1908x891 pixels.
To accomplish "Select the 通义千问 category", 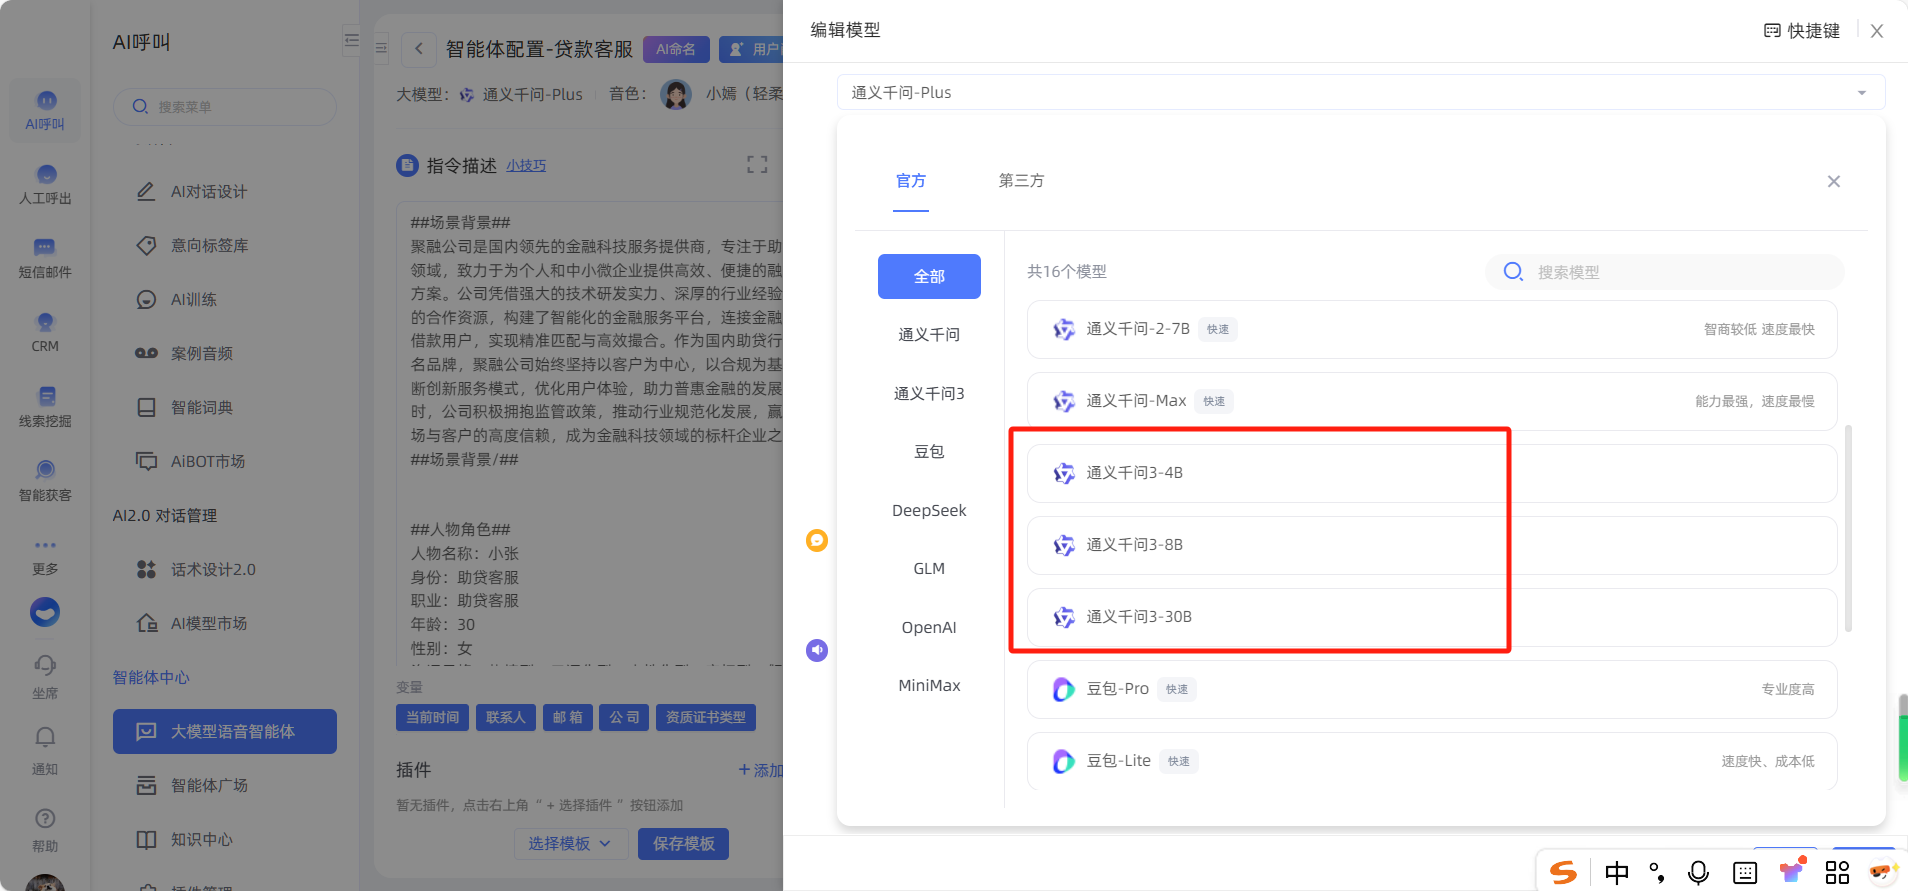I will (x=929, y=334).
